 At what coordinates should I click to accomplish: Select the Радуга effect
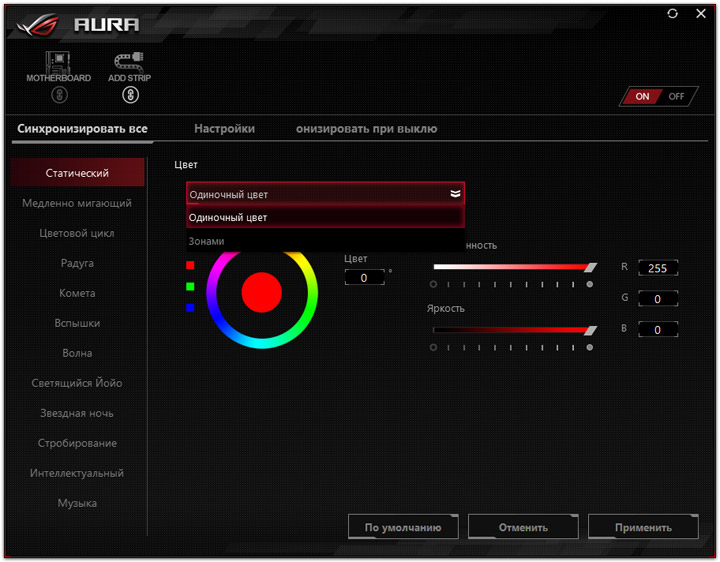pyautogui.click(x=77, y=263)
